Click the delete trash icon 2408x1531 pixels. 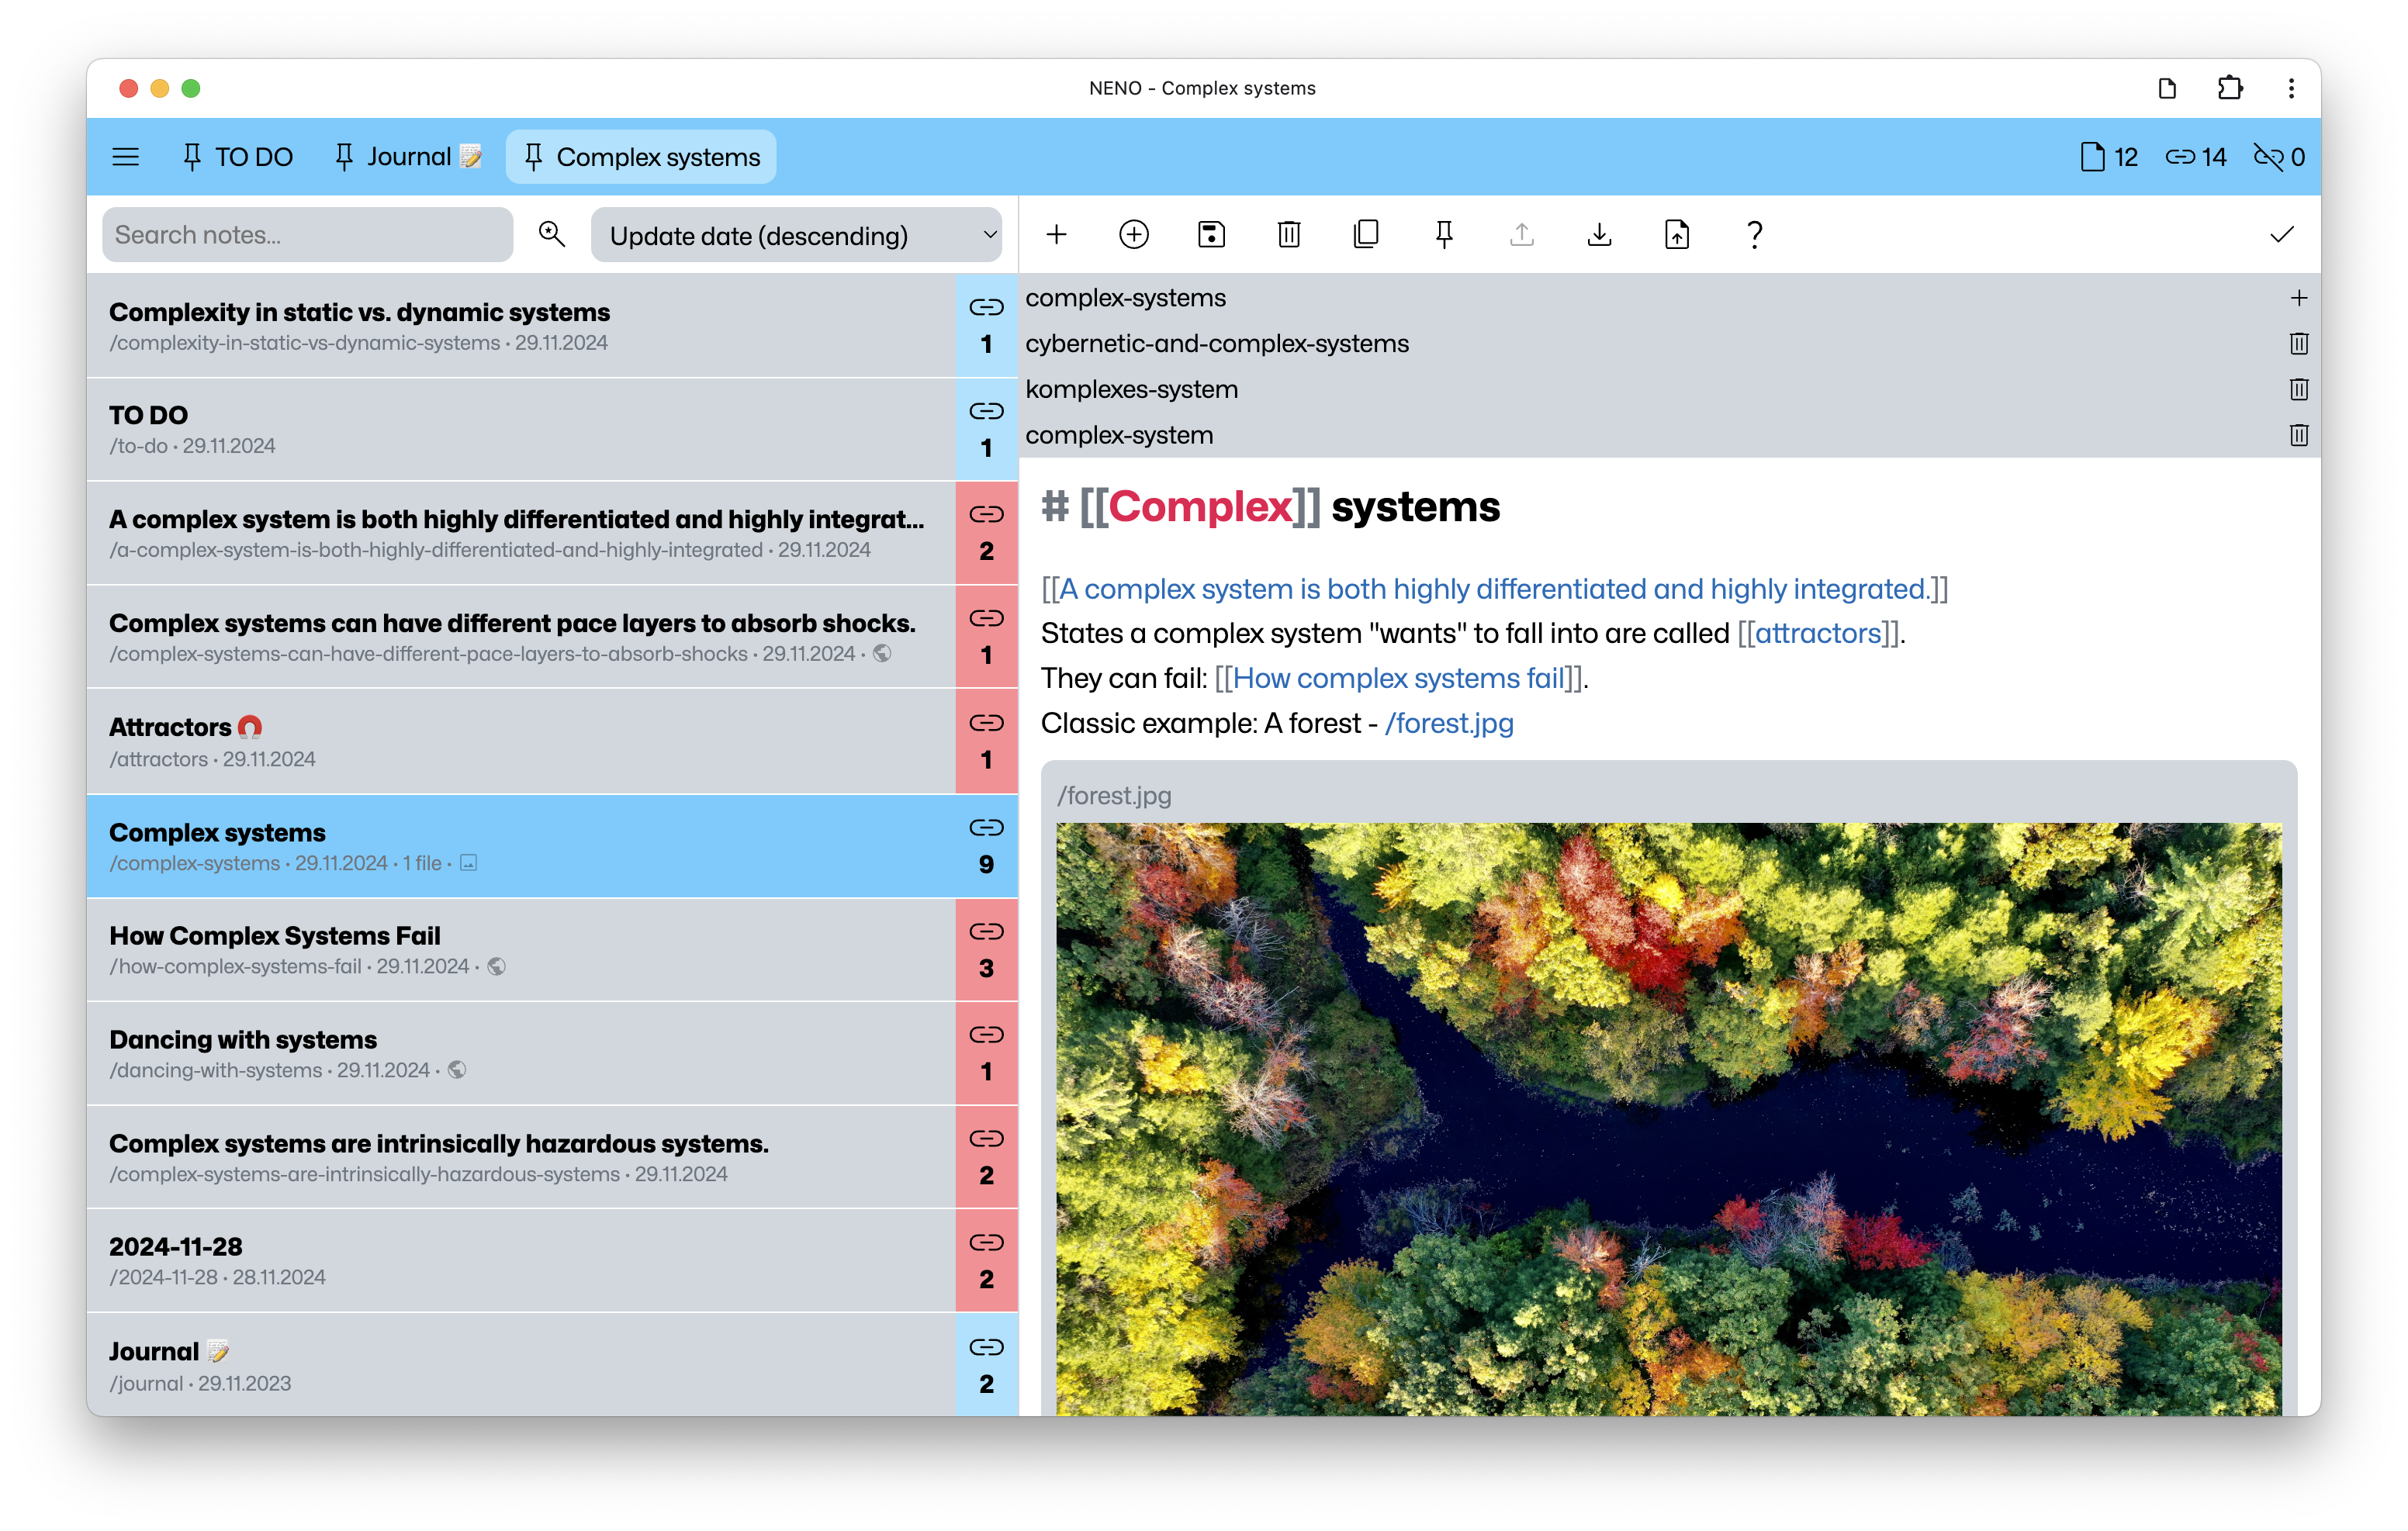point(1290,235)
